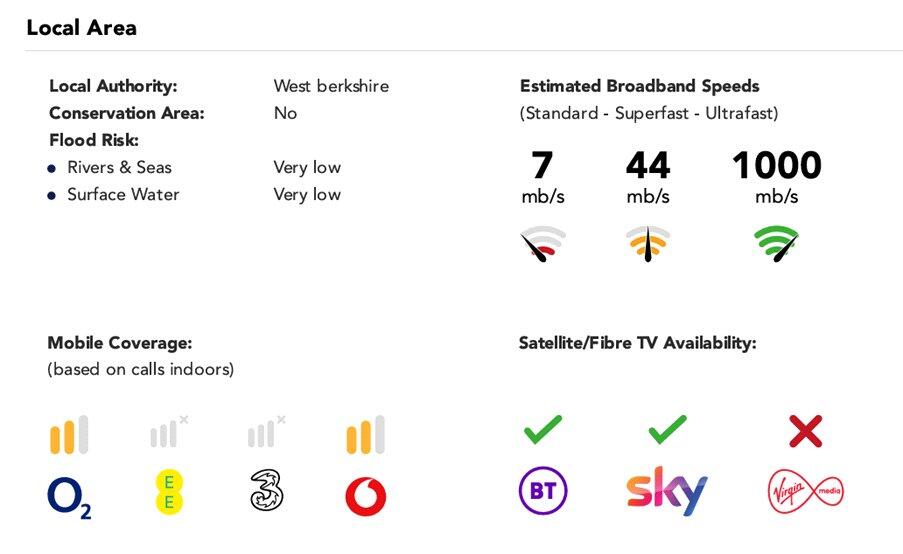Click the orange superfast speed gauge

tap(648, 244)
